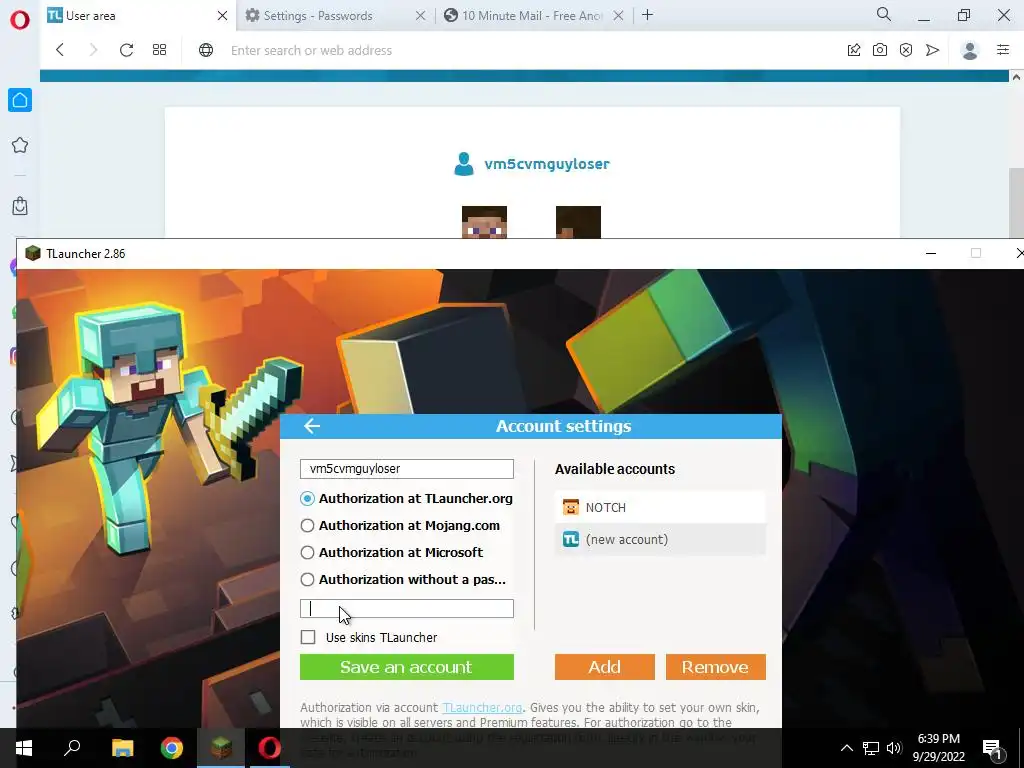Select the NOTCH account
Screen dimensions: 1024x768
pyautogui.click(x=660, y=507)
